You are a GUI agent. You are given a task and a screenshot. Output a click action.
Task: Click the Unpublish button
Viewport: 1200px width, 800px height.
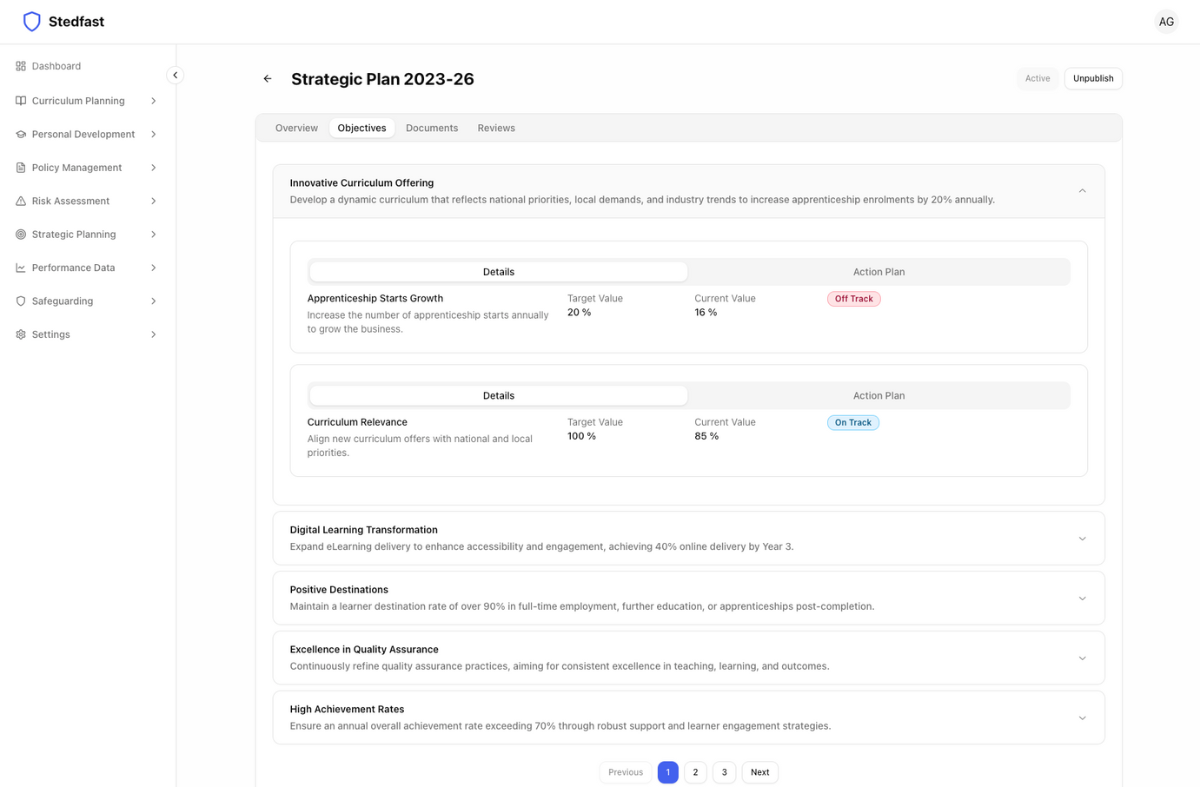[1093, 79]
